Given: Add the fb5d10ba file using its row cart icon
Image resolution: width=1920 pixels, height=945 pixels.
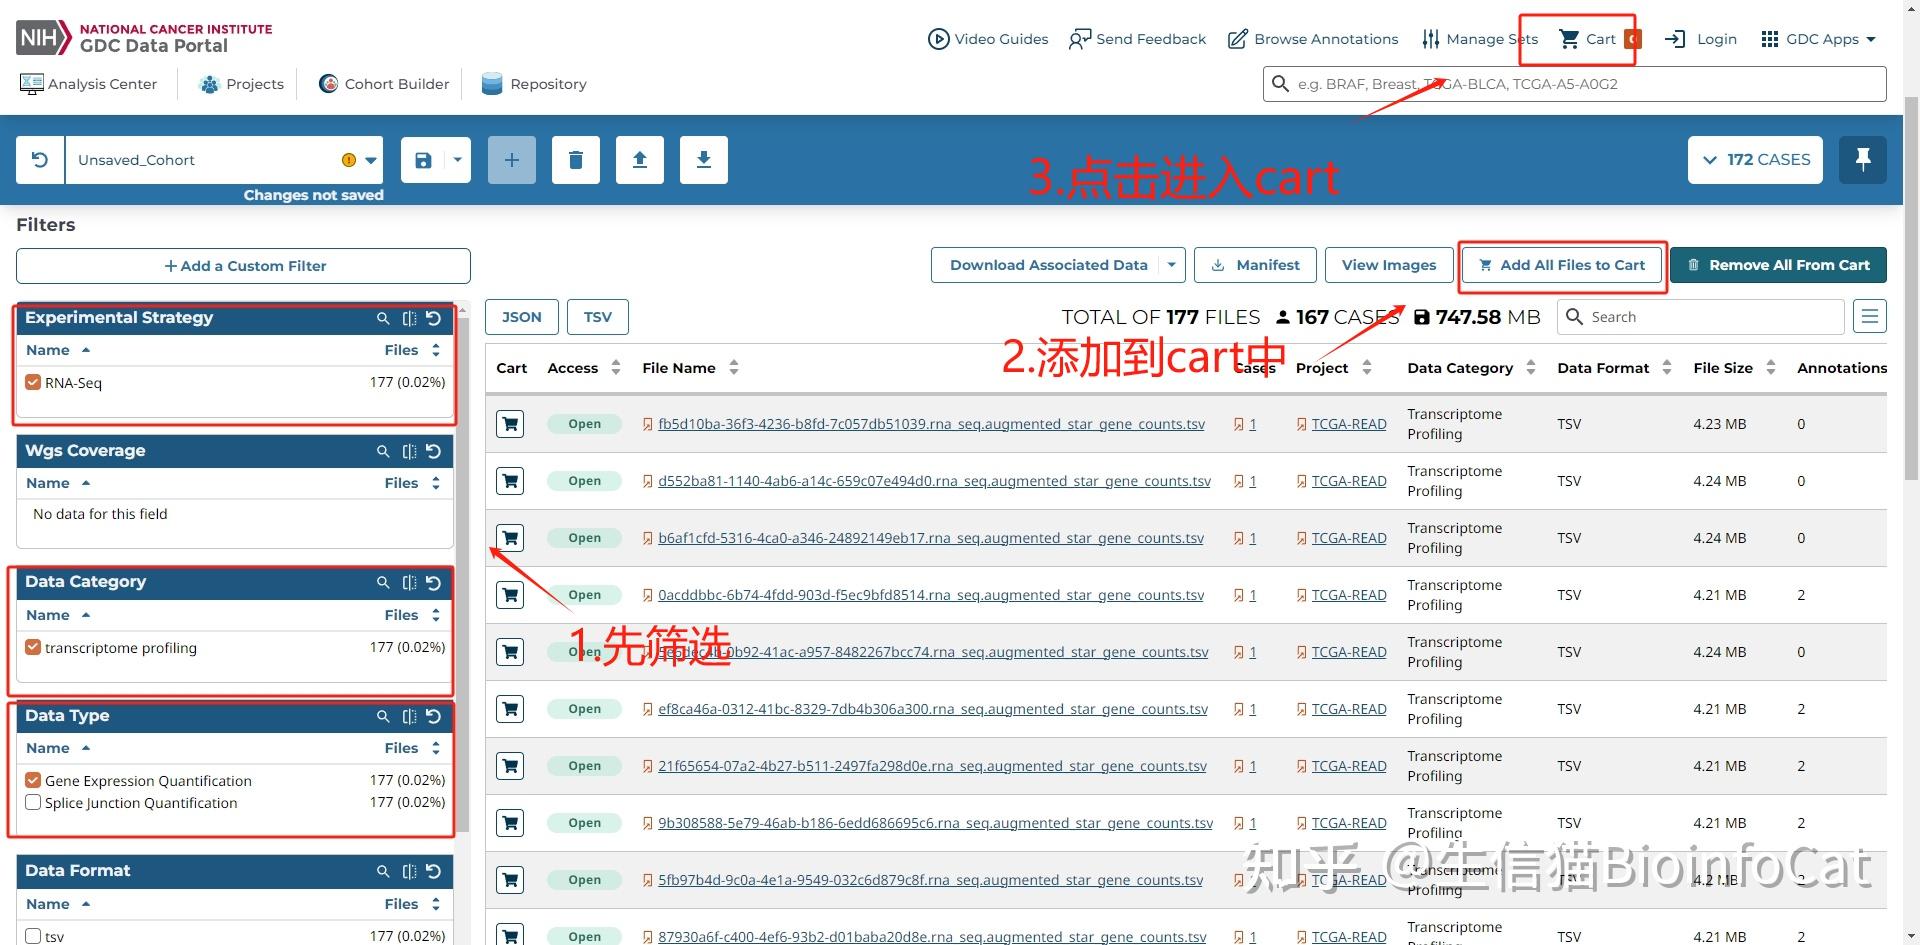Looking at the screenshot, I should [x=509, y=423].
